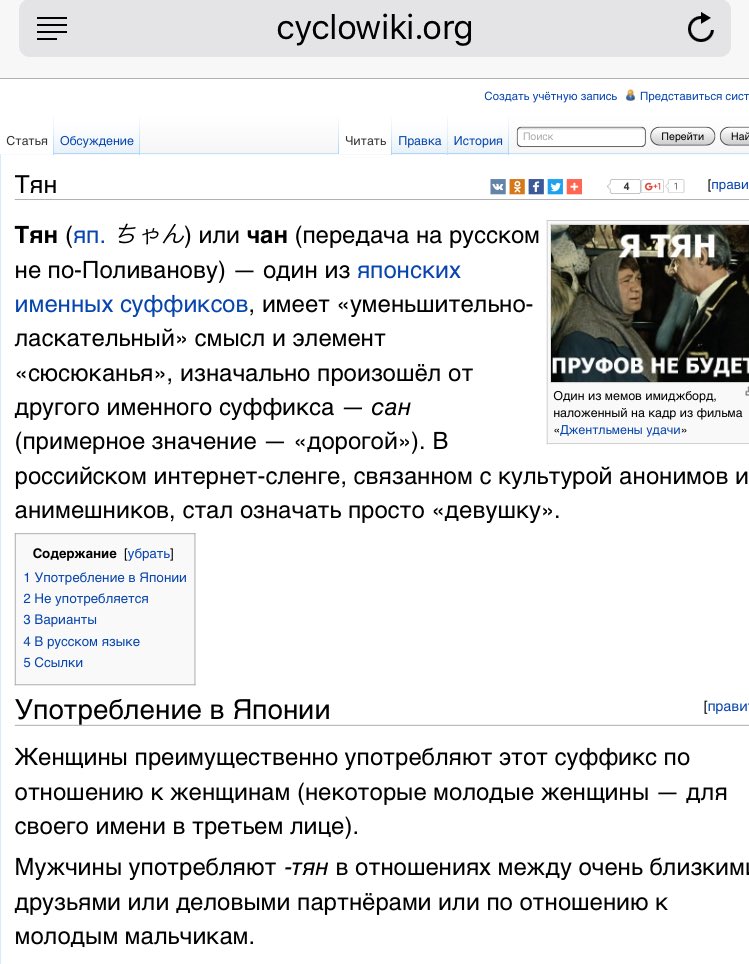This screenshot has height=964, width=749.
Task: Follow the яп. link
Action: click(x=89, y=235)
